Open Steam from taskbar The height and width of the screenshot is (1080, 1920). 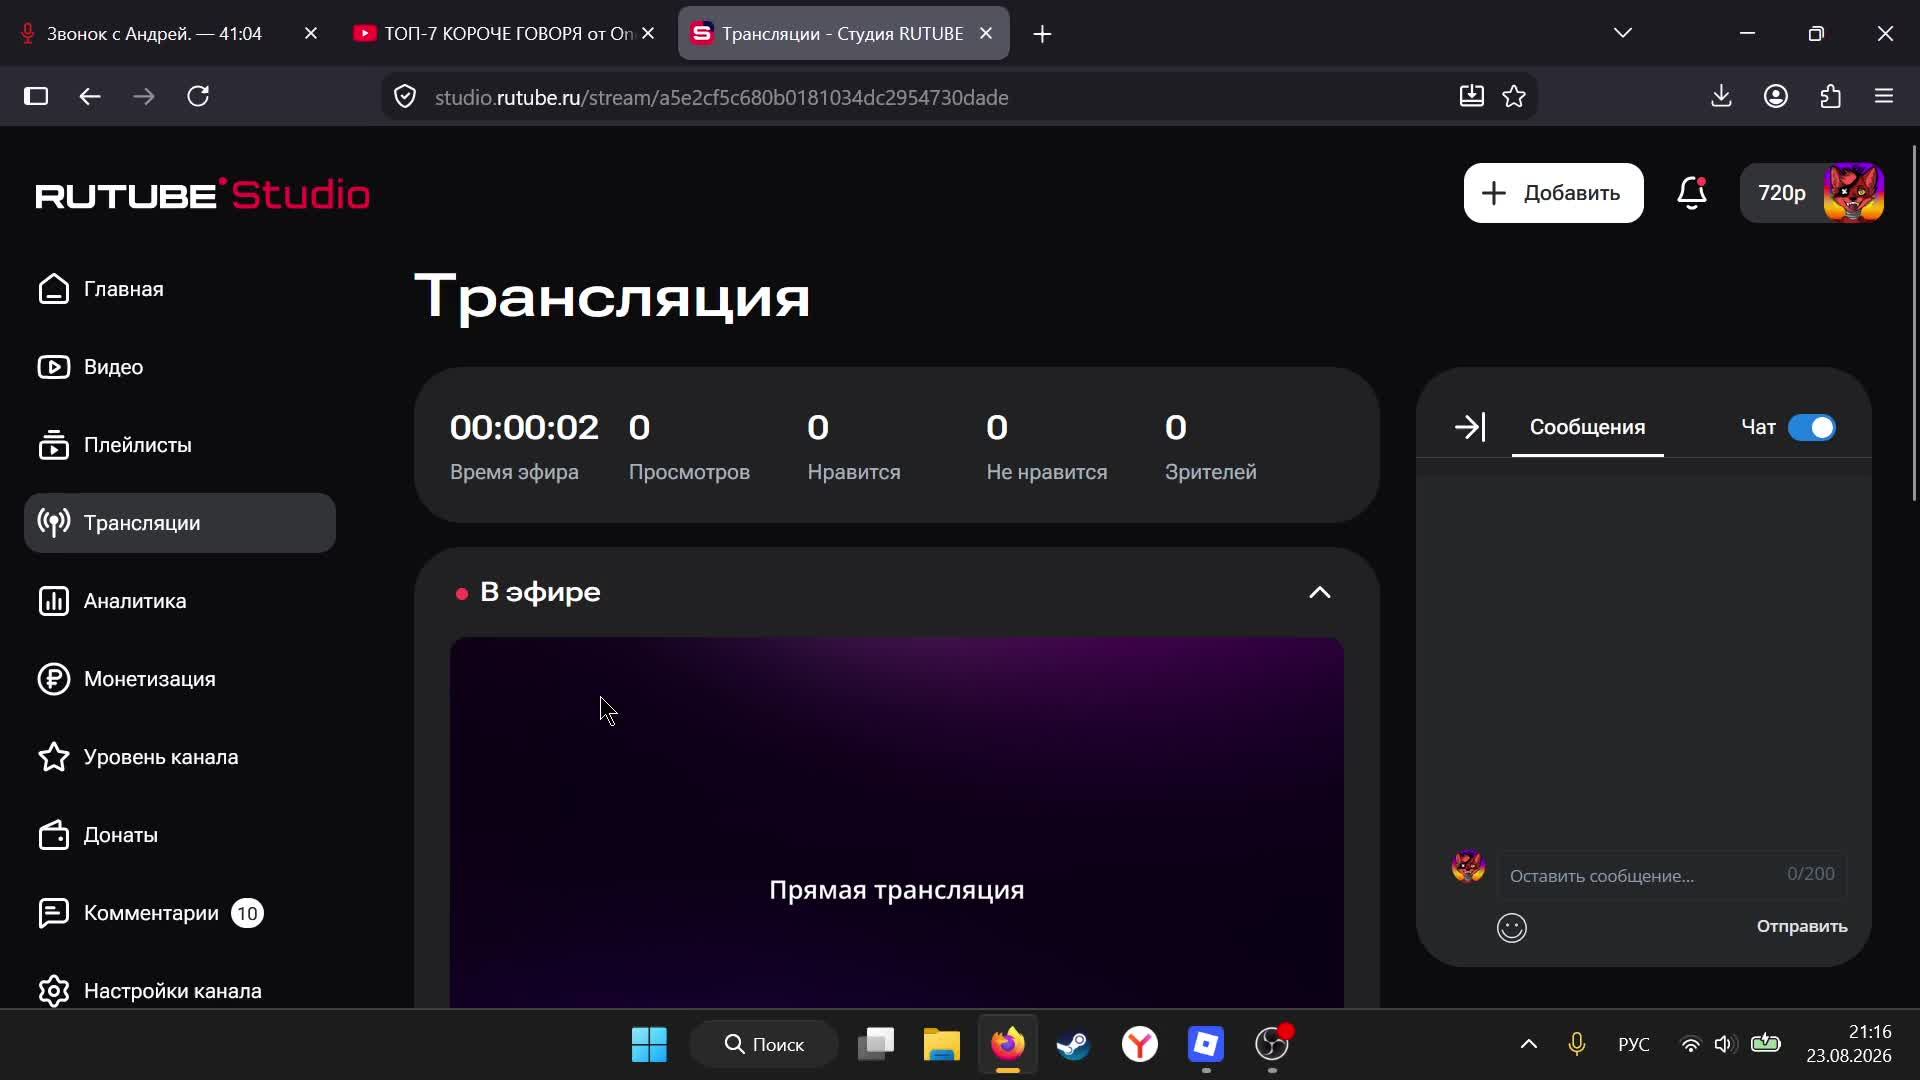1073,1045
